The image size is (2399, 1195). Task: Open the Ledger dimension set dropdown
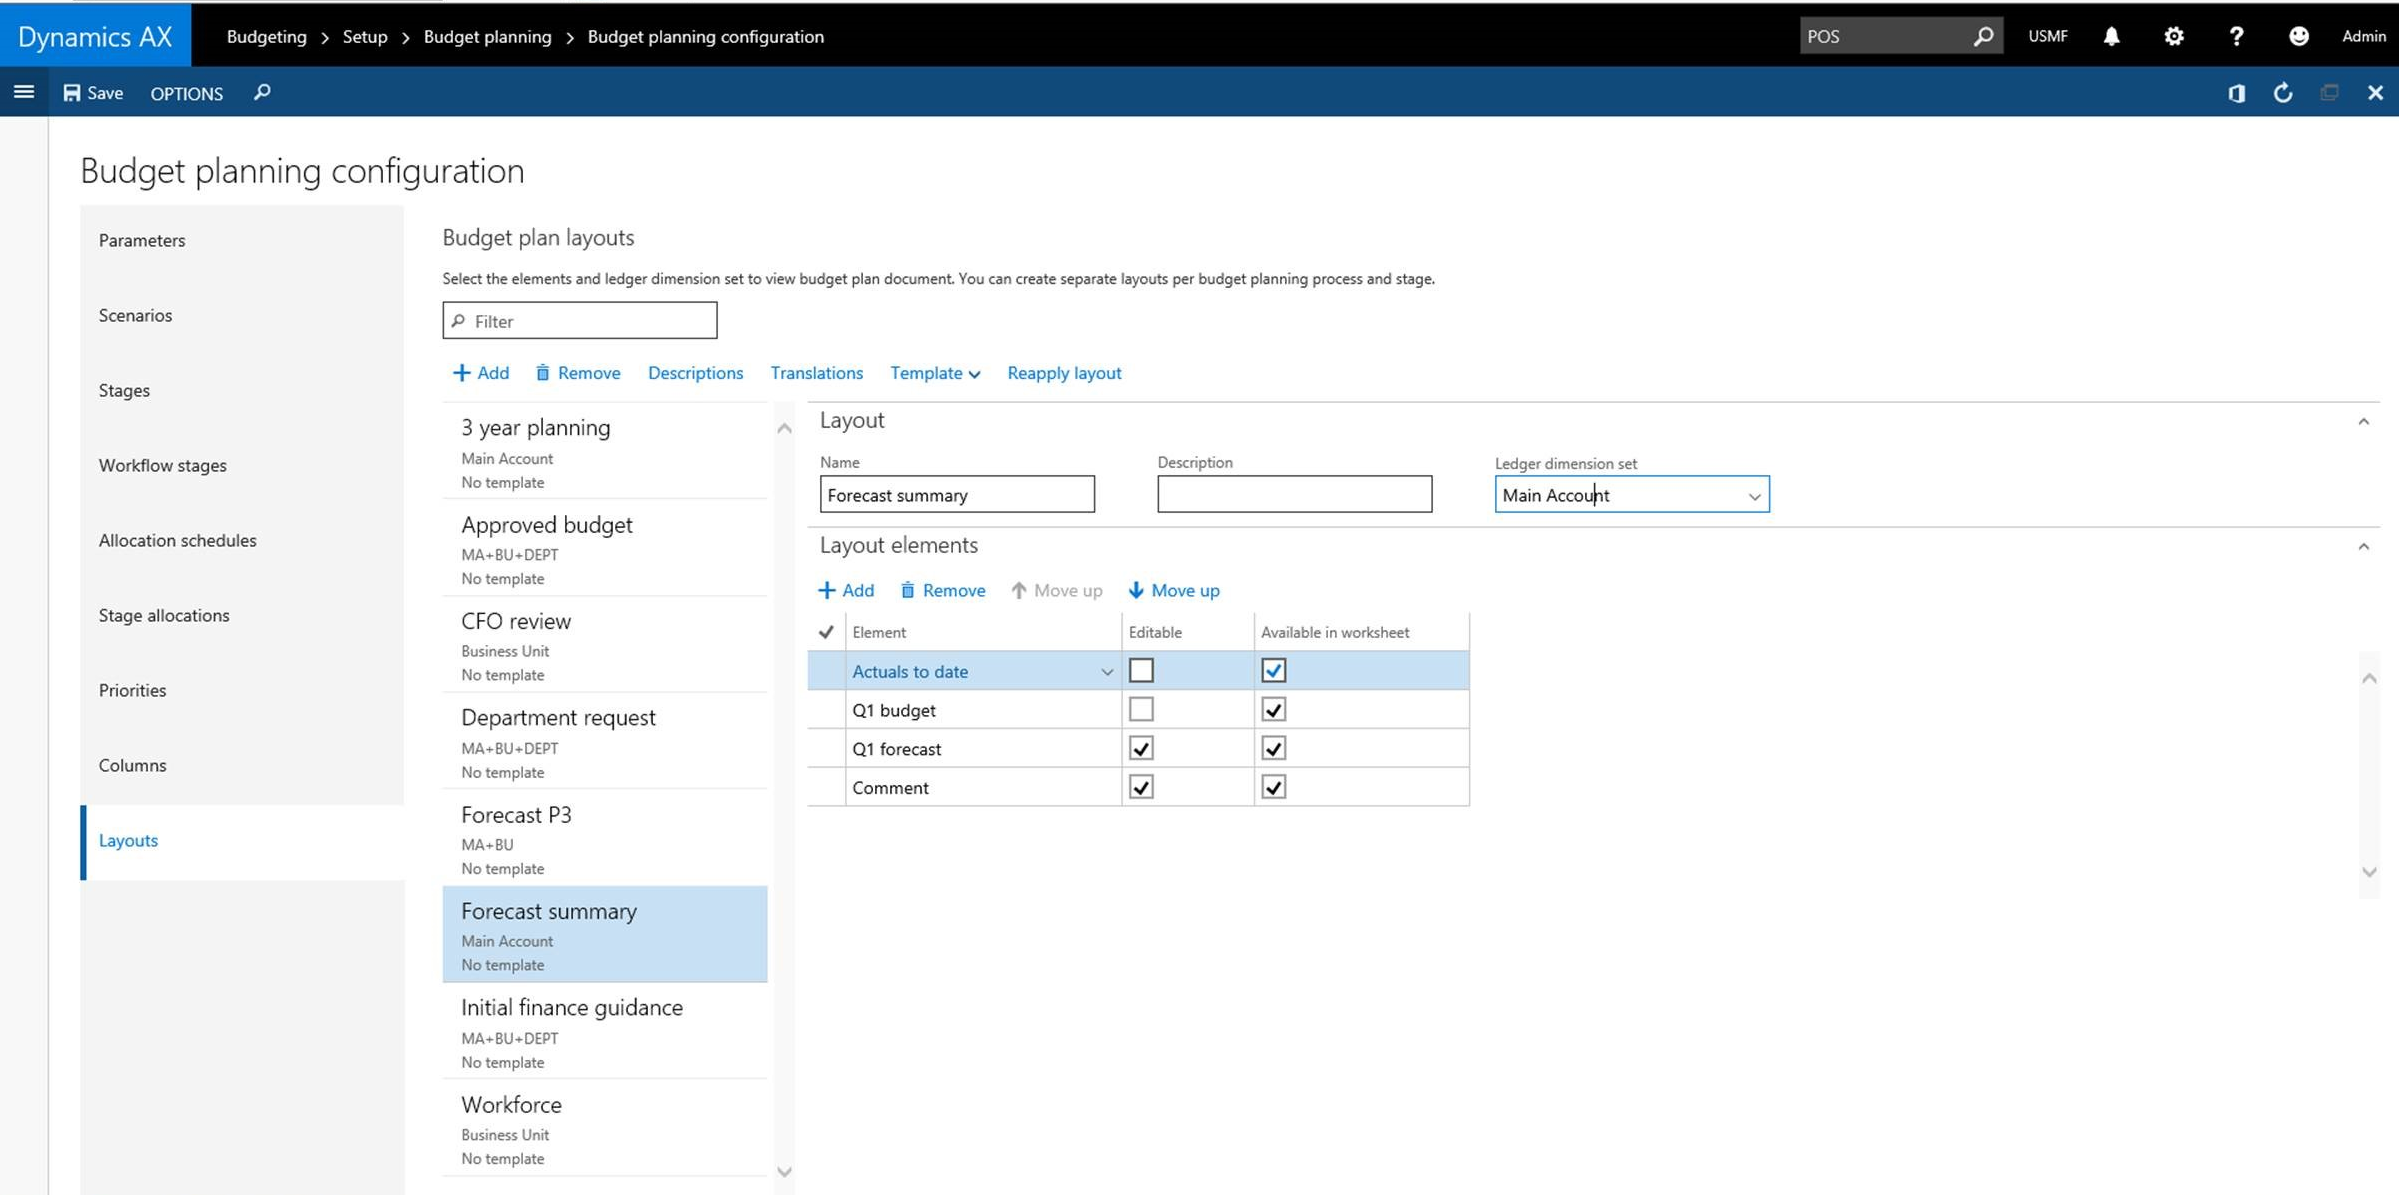tap(1754, 496)
